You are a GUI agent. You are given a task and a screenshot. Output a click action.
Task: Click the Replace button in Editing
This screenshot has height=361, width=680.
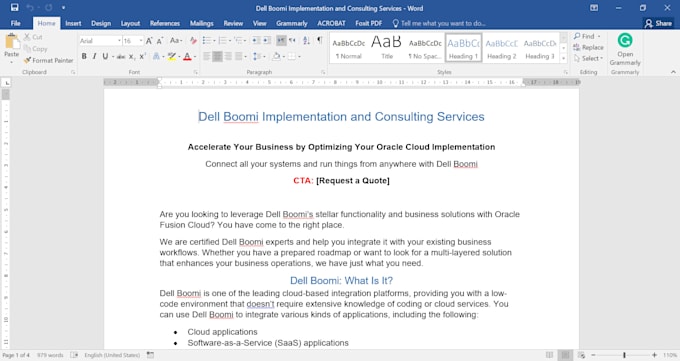coord(588,47)
